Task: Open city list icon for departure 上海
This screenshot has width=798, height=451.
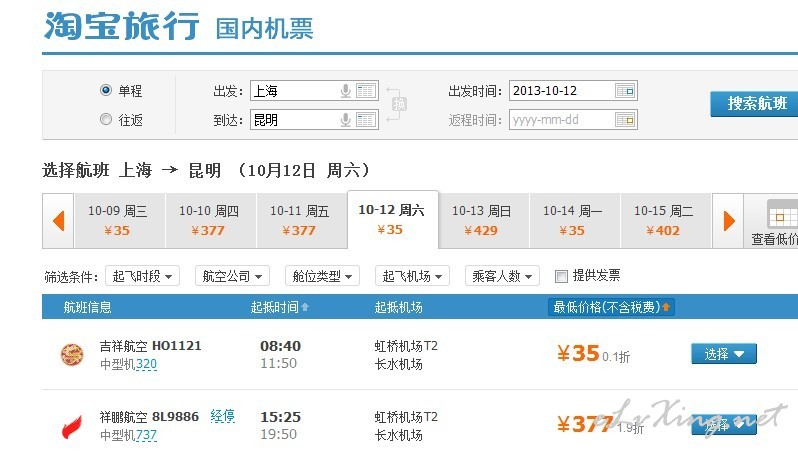Action: tap(365, 91)
